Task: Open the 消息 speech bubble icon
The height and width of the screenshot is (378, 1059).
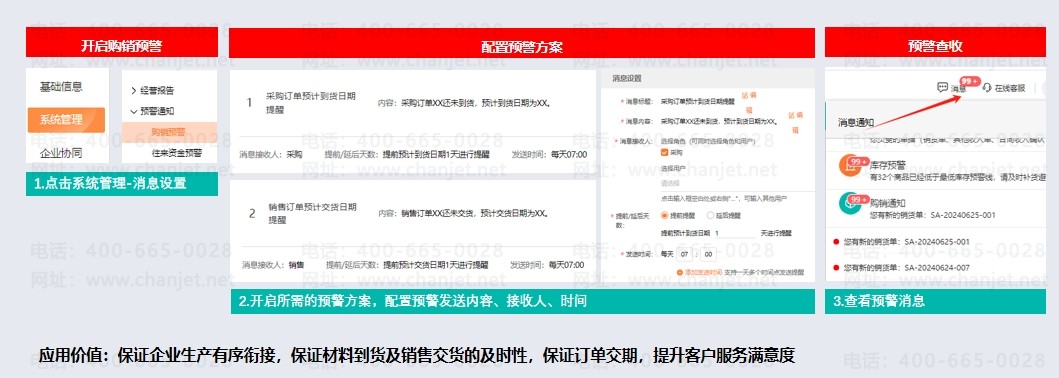Action: pyautogui.click(x=942, y=88)
